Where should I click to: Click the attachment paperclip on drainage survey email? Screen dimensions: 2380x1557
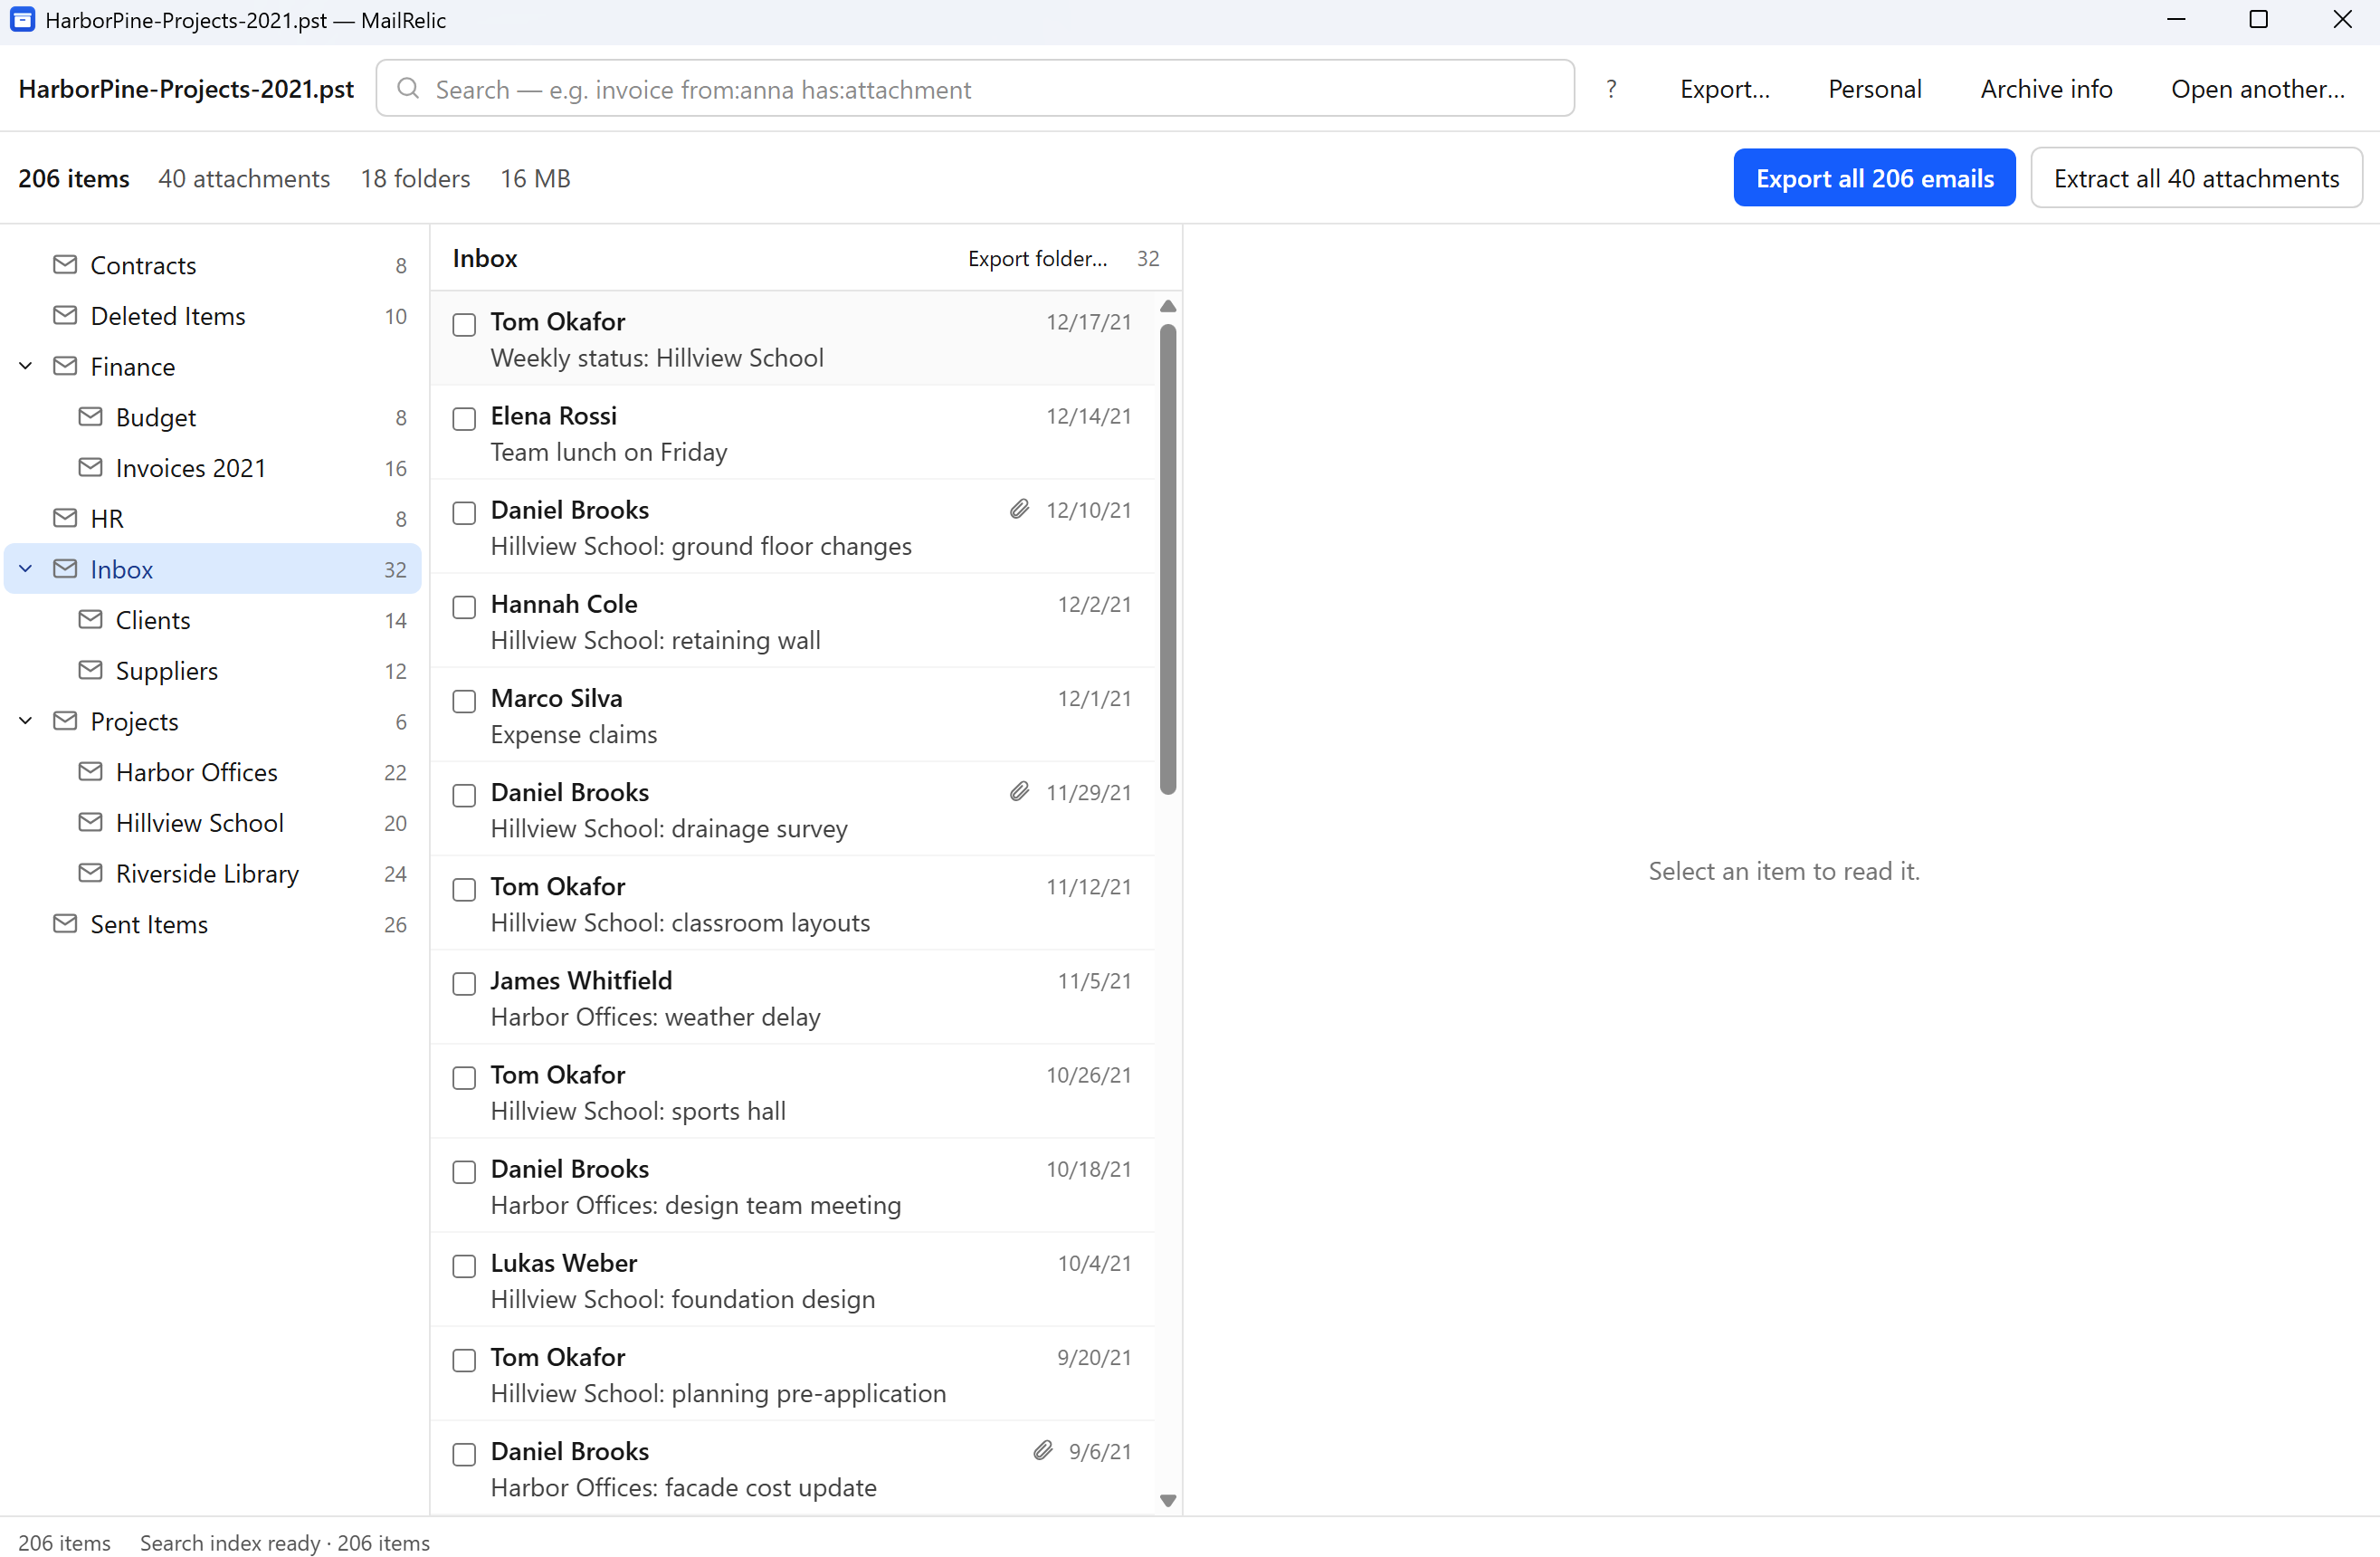[1019, 791]
